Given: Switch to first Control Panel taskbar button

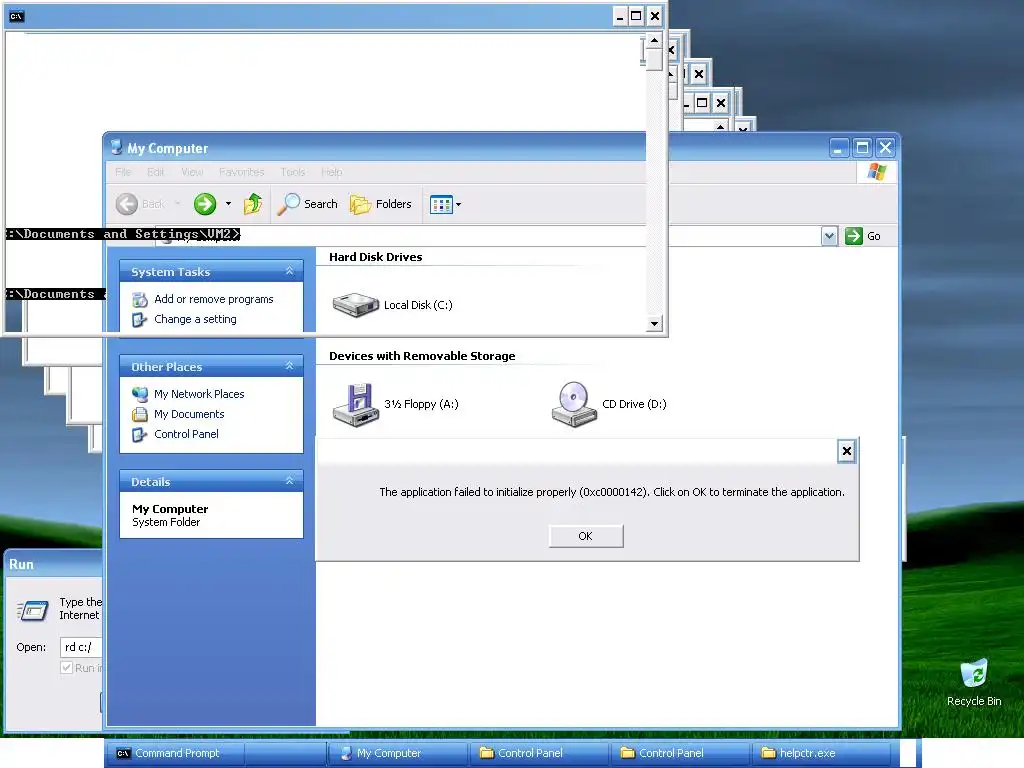Looking at the screenshot, I should (537, 753).
